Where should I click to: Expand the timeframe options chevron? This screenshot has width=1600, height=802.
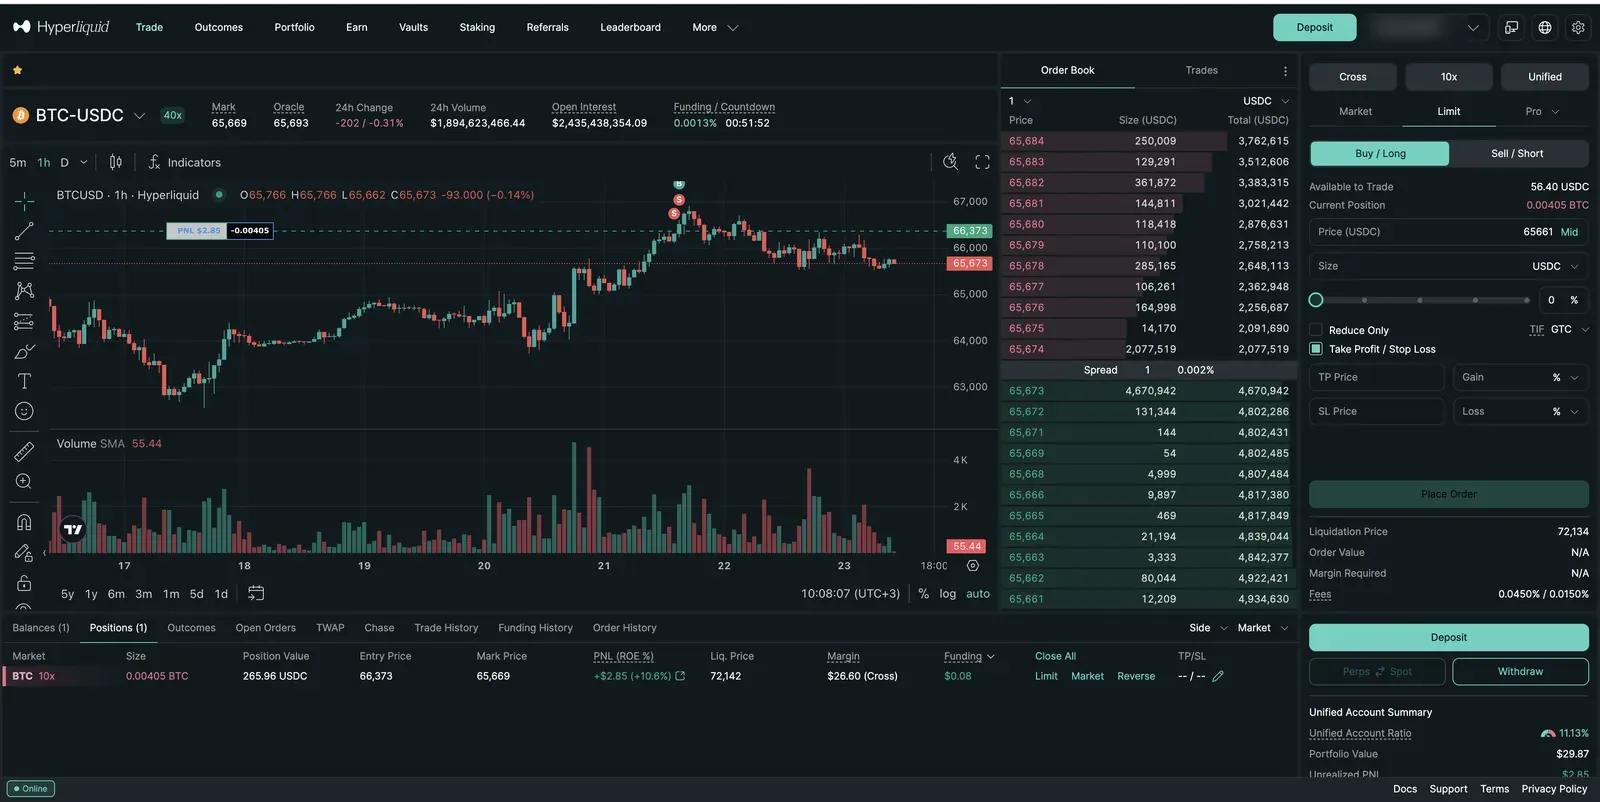[x=84, y=163]
